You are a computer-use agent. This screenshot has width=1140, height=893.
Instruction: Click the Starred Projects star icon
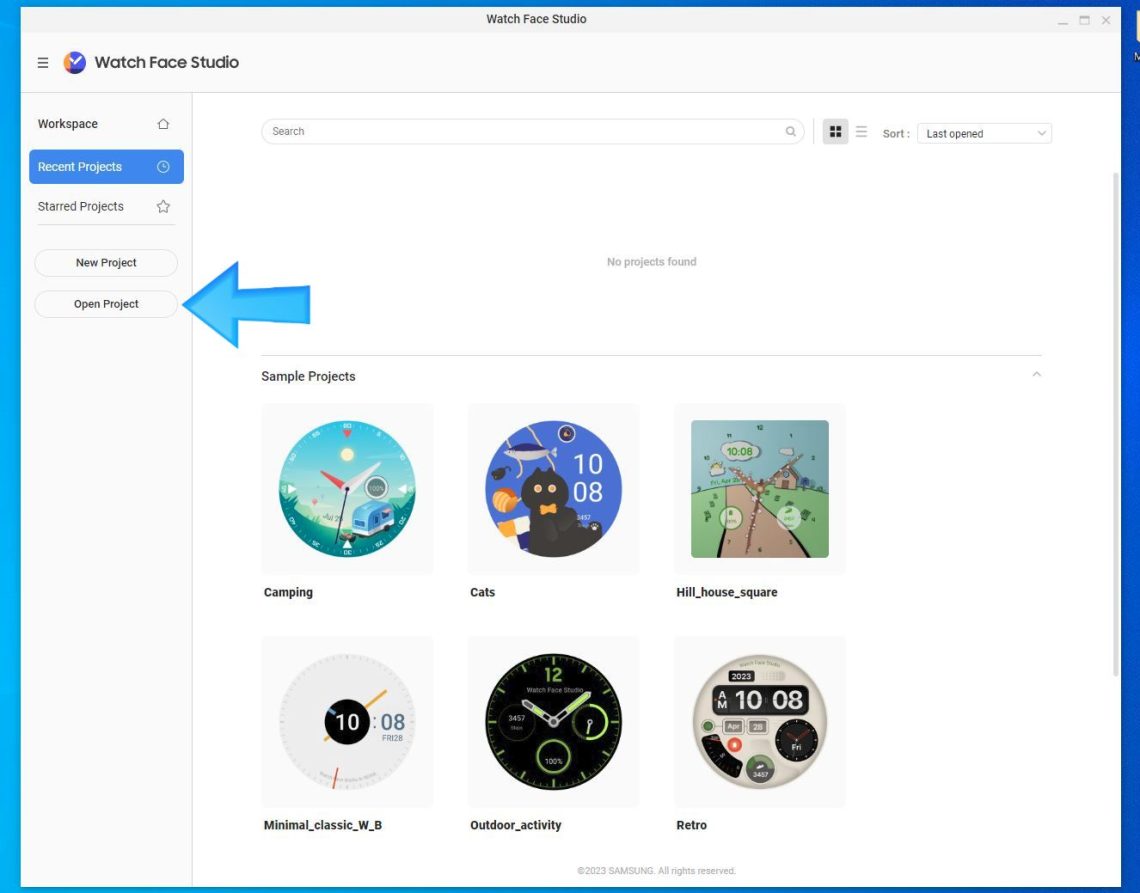[x=163, y=207]
